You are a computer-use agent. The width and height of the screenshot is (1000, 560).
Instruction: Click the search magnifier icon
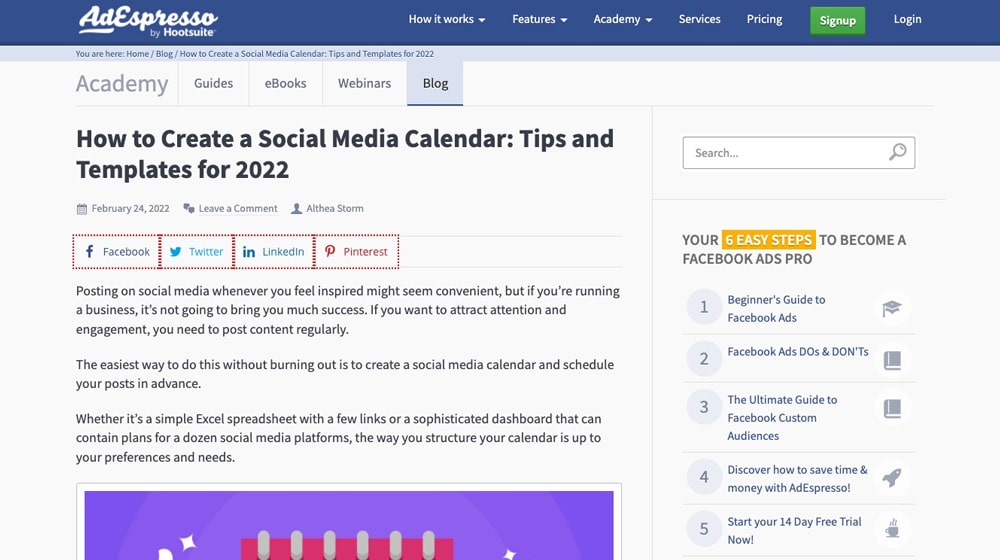click(897, 152)
